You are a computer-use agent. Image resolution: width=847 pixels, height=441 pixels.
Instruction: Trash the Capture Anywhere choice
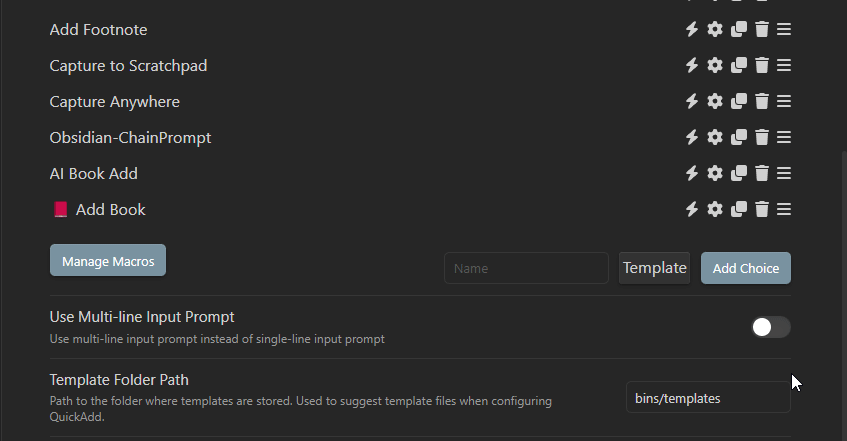pos(762,101)
